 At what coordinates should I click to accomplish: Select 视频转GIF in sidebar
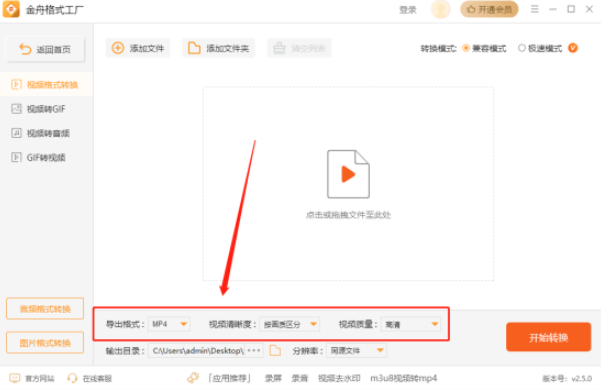(46, 109)
